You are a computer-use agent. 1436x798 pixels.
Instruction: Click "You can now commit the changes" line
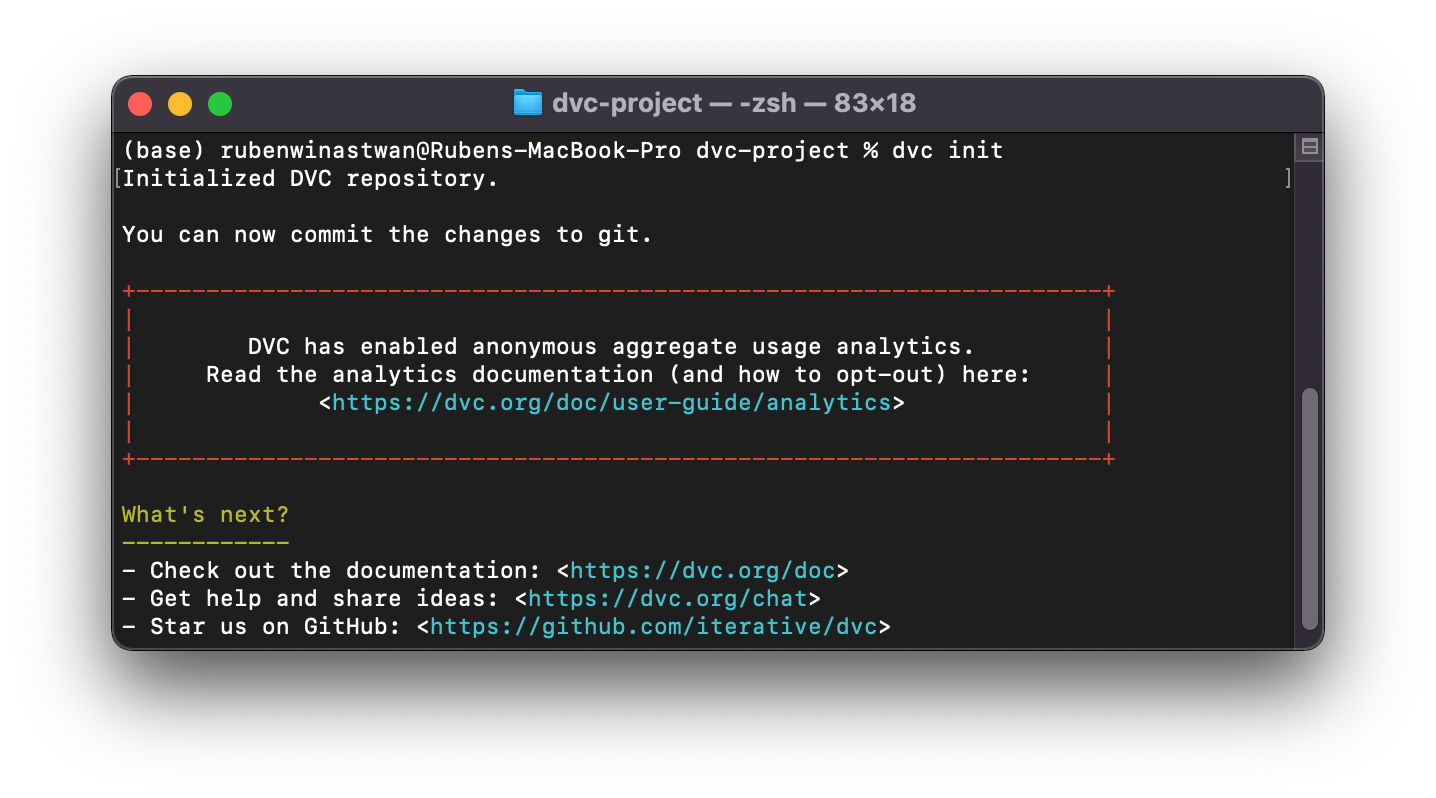tap(387, 235)
